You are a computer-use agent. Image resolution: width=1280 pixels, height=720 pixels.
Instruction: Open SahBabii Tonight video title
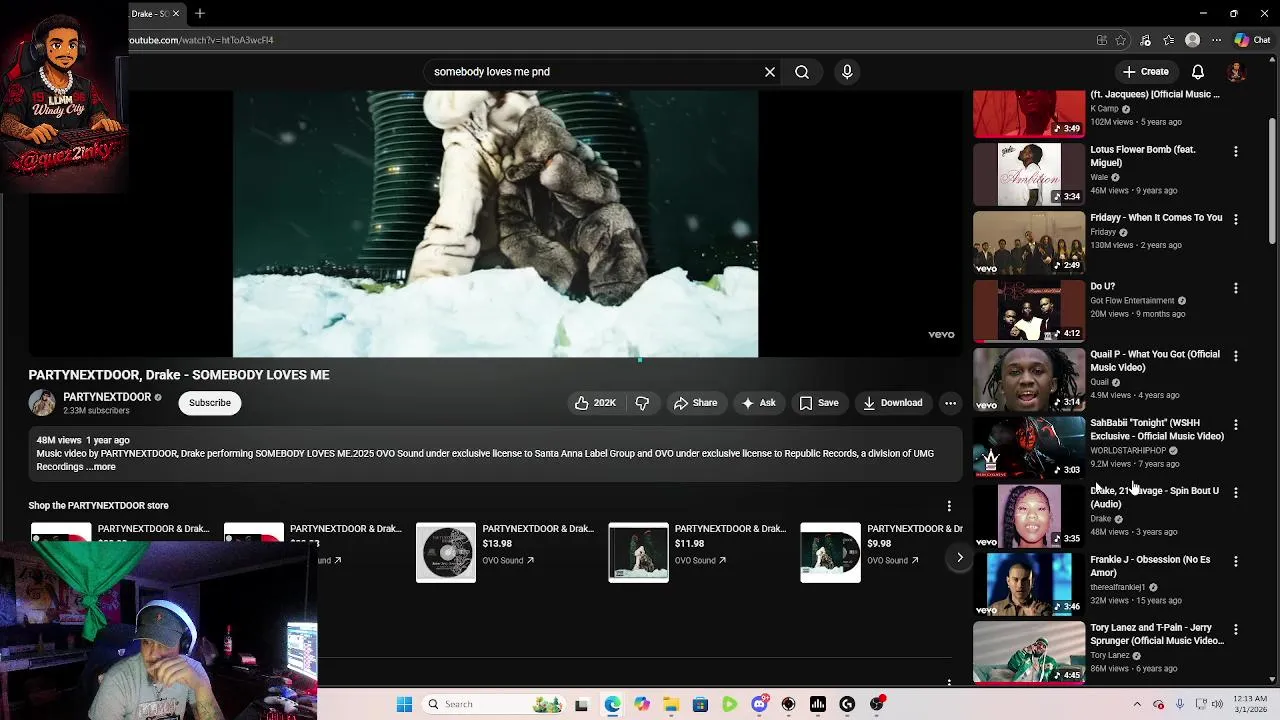click(1157, 430)
